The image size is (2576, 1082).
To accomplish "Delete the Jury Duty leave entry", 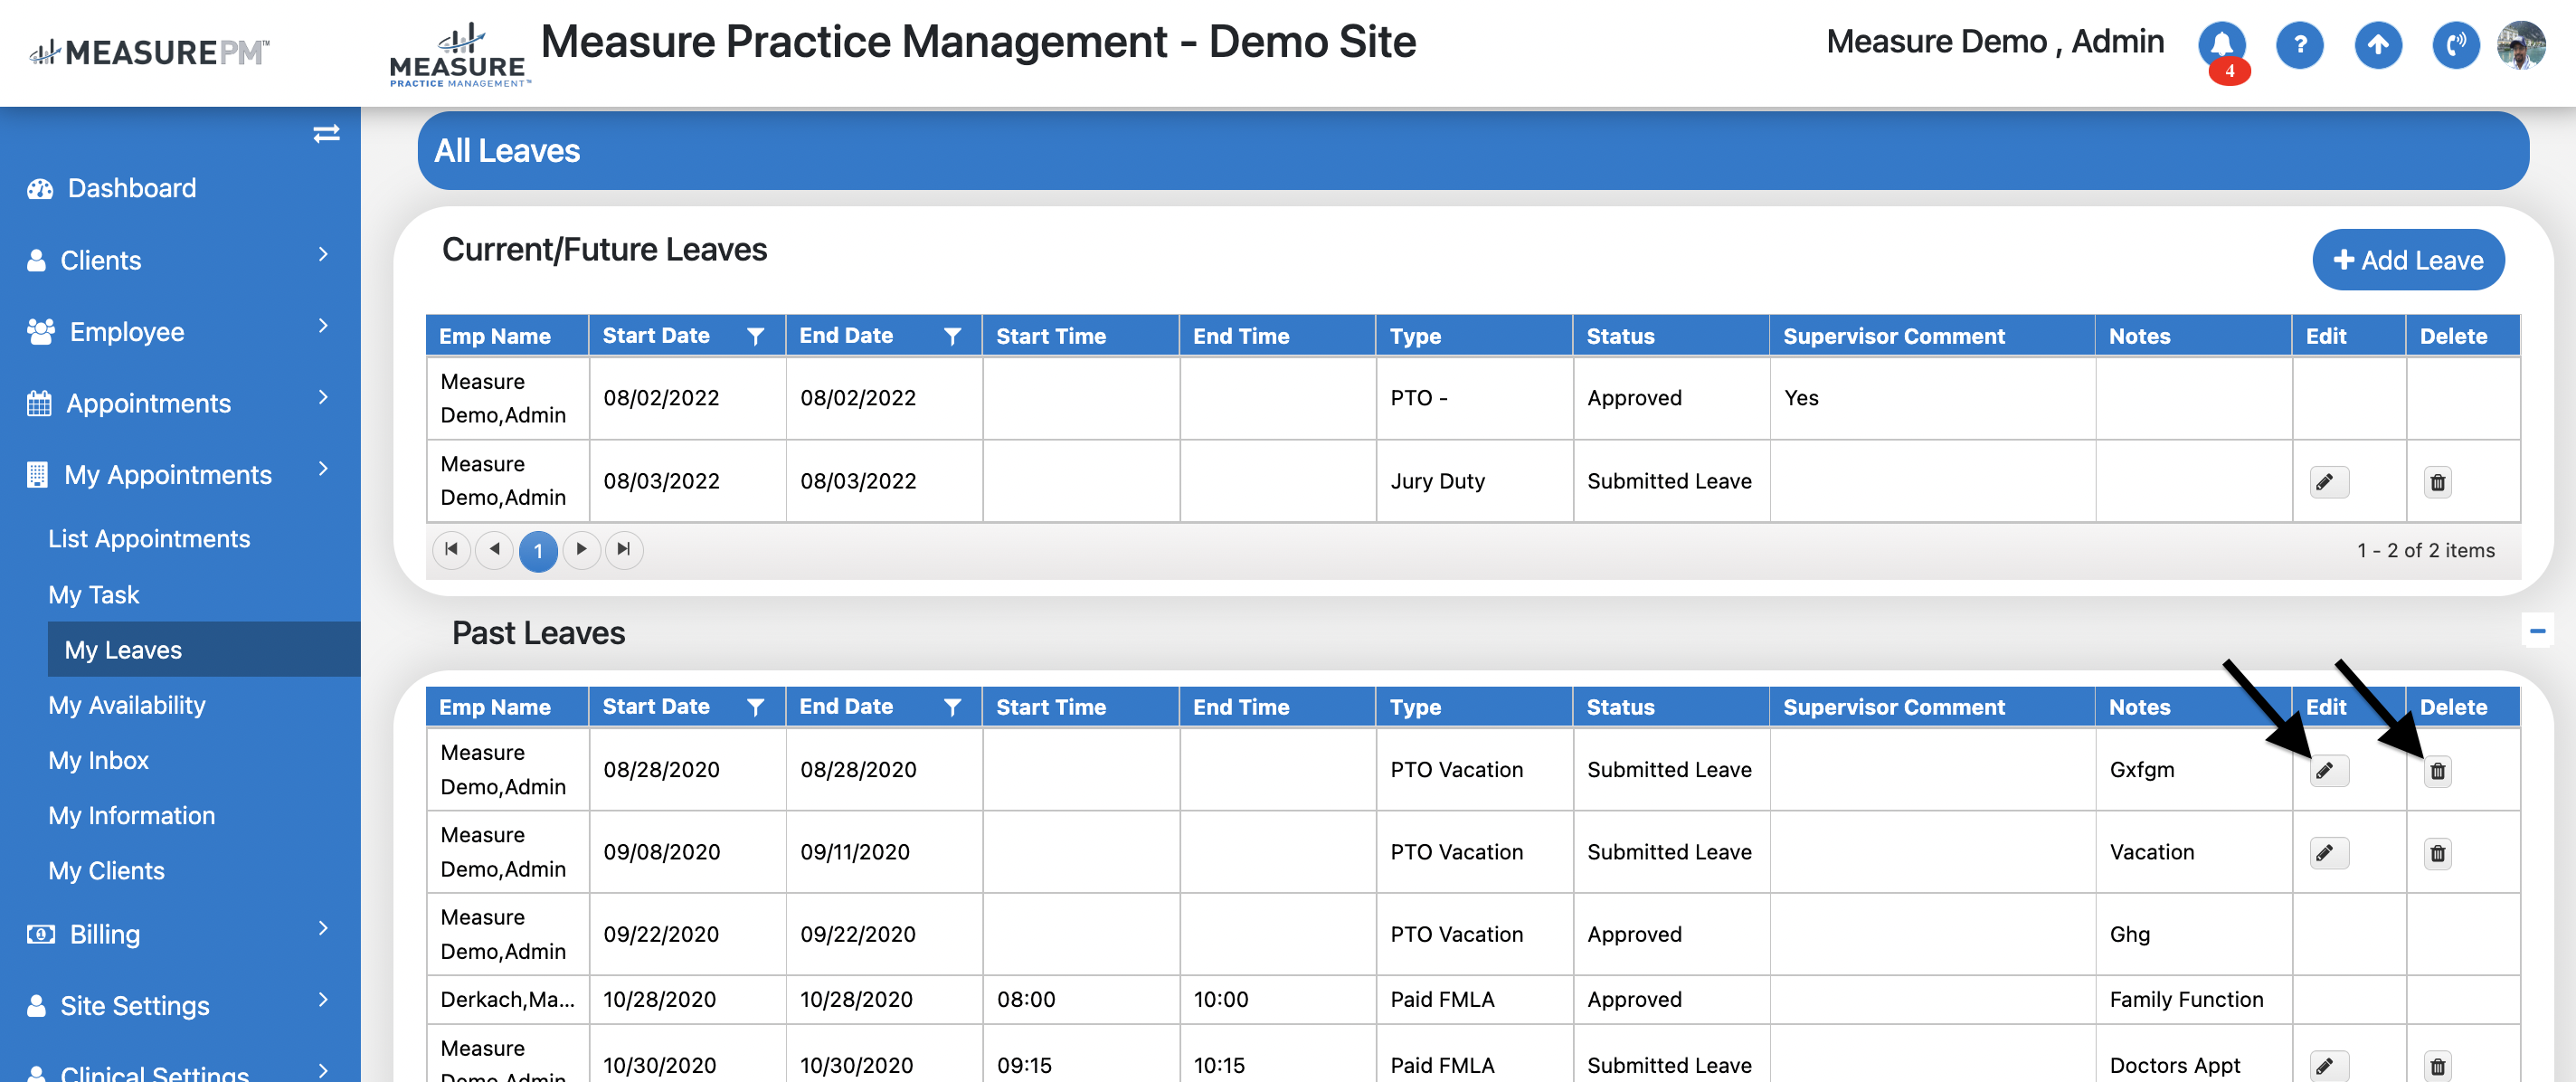I will pyautogui.click(x=2437, y=482).
